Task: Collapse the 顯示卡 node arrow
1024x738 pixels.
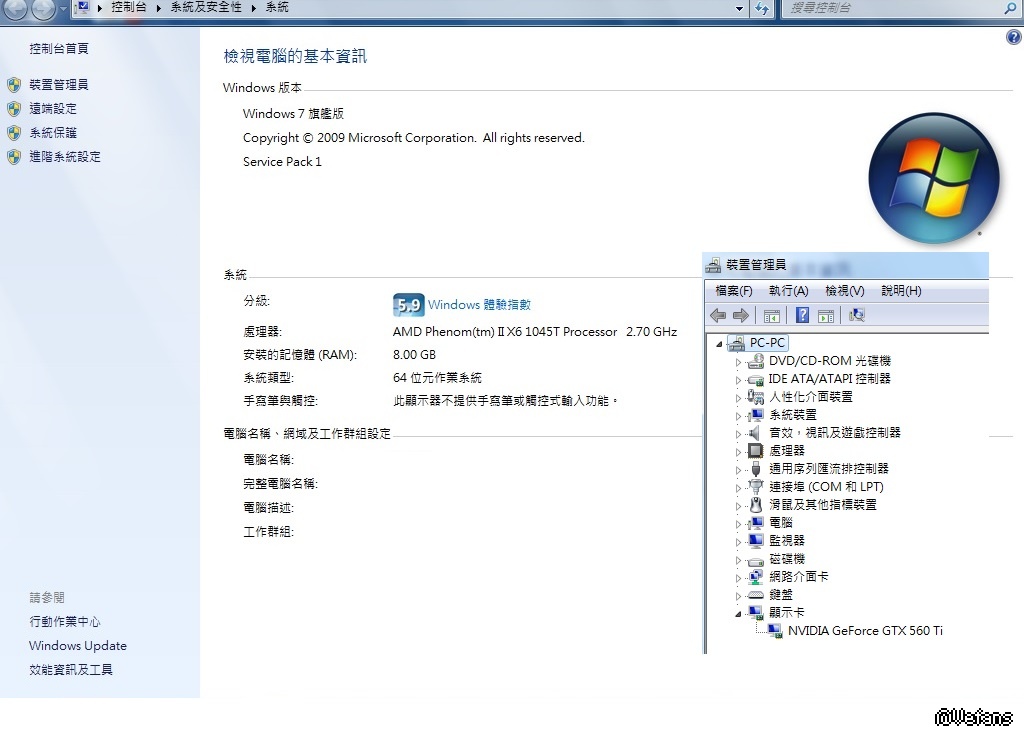Action: (x=739, y=613)
